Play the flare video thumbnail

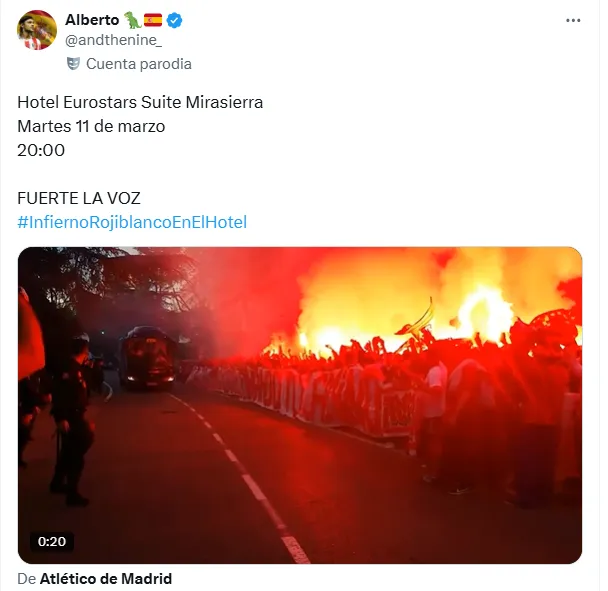click(x=300, y=405)
